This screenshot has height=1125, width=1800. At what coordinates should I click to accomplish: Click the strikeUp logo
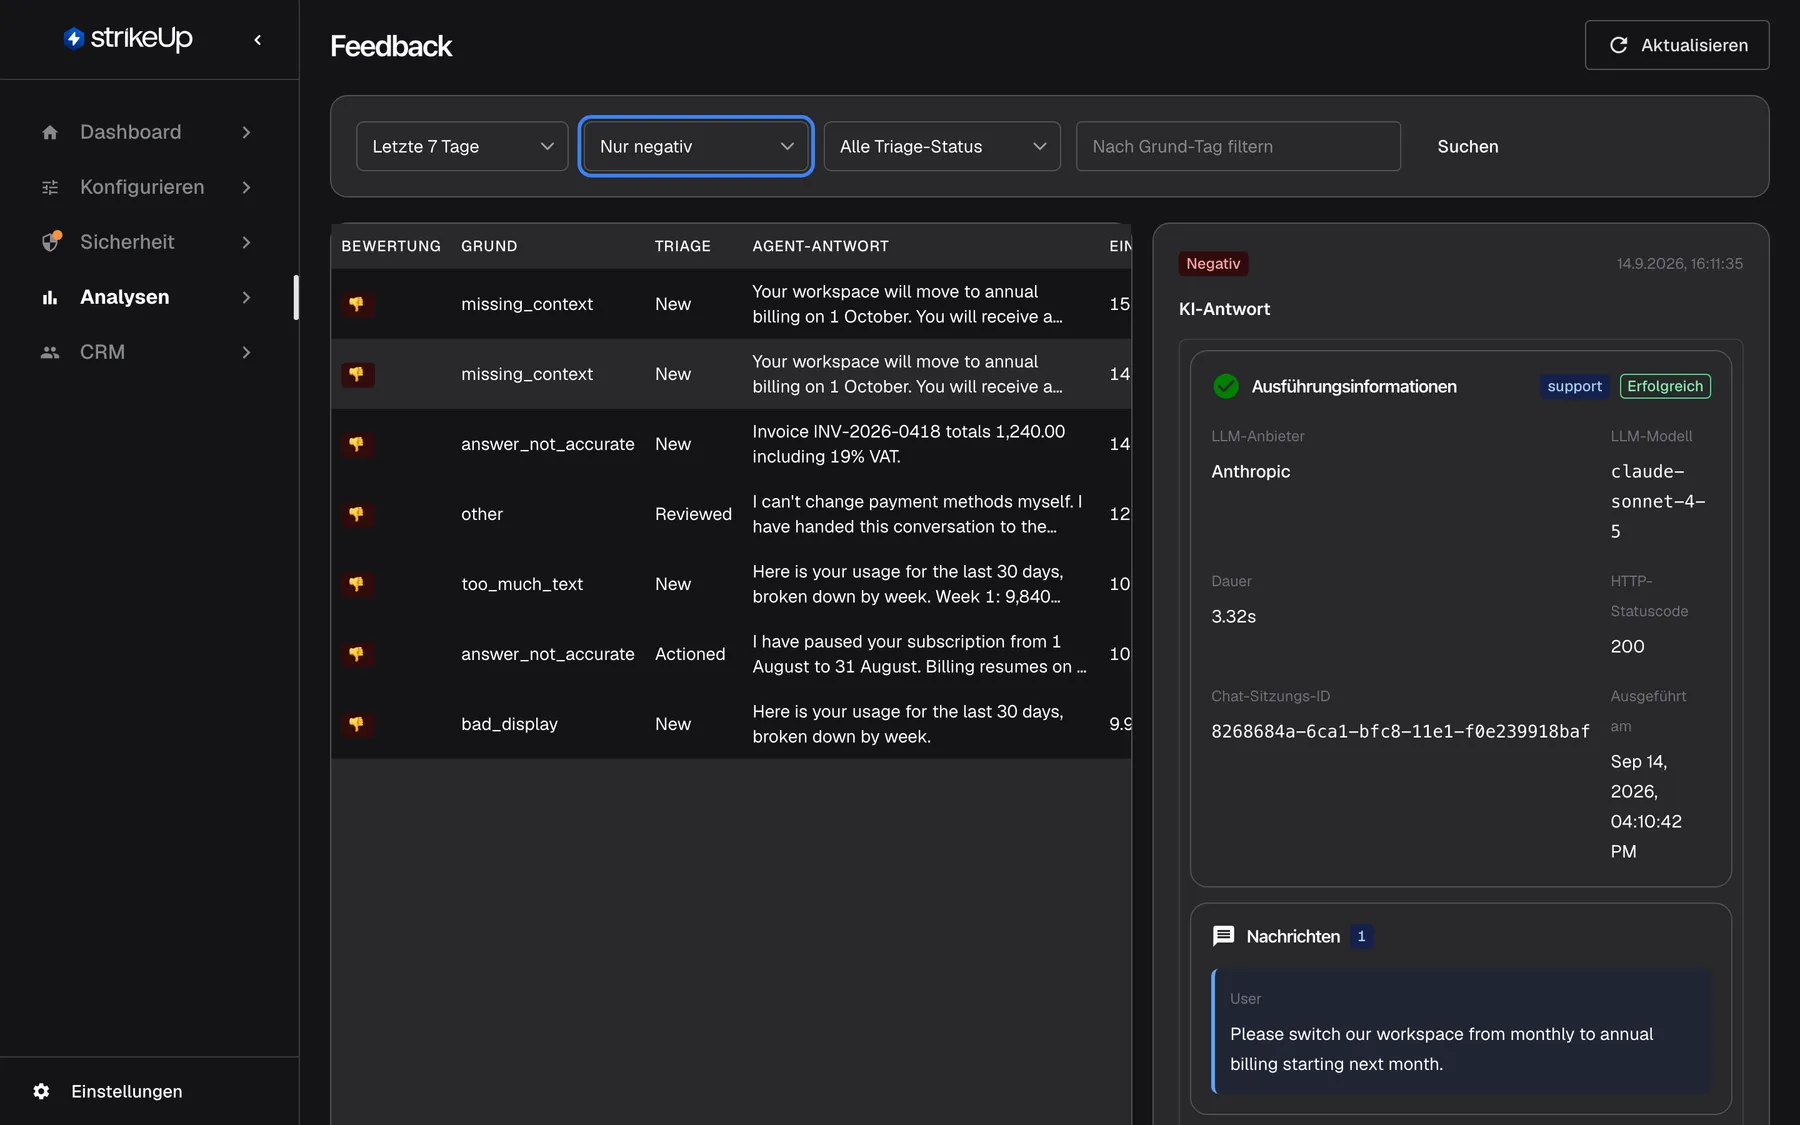click(128, 38)
